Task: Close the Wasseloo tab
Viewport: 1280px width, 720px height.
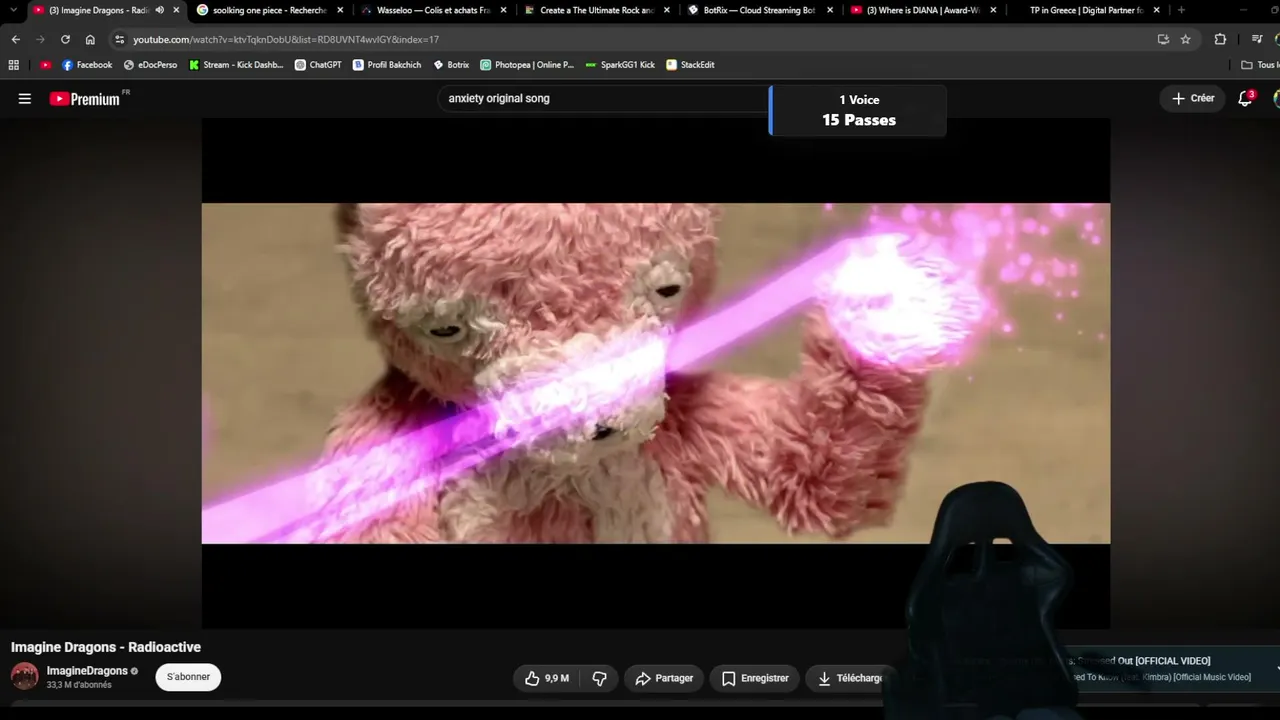Action: pos(503,10)
